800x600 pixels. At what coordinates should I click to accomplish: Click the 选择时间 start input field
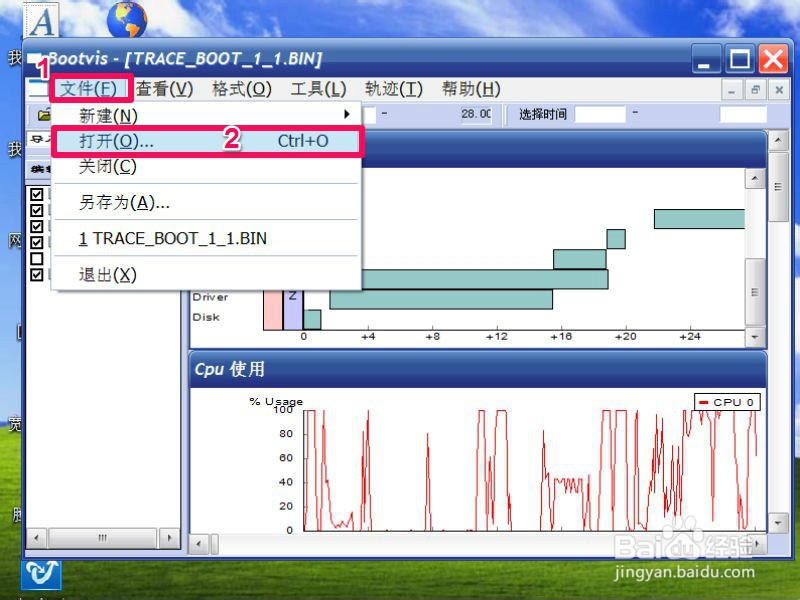pos(600,114)
